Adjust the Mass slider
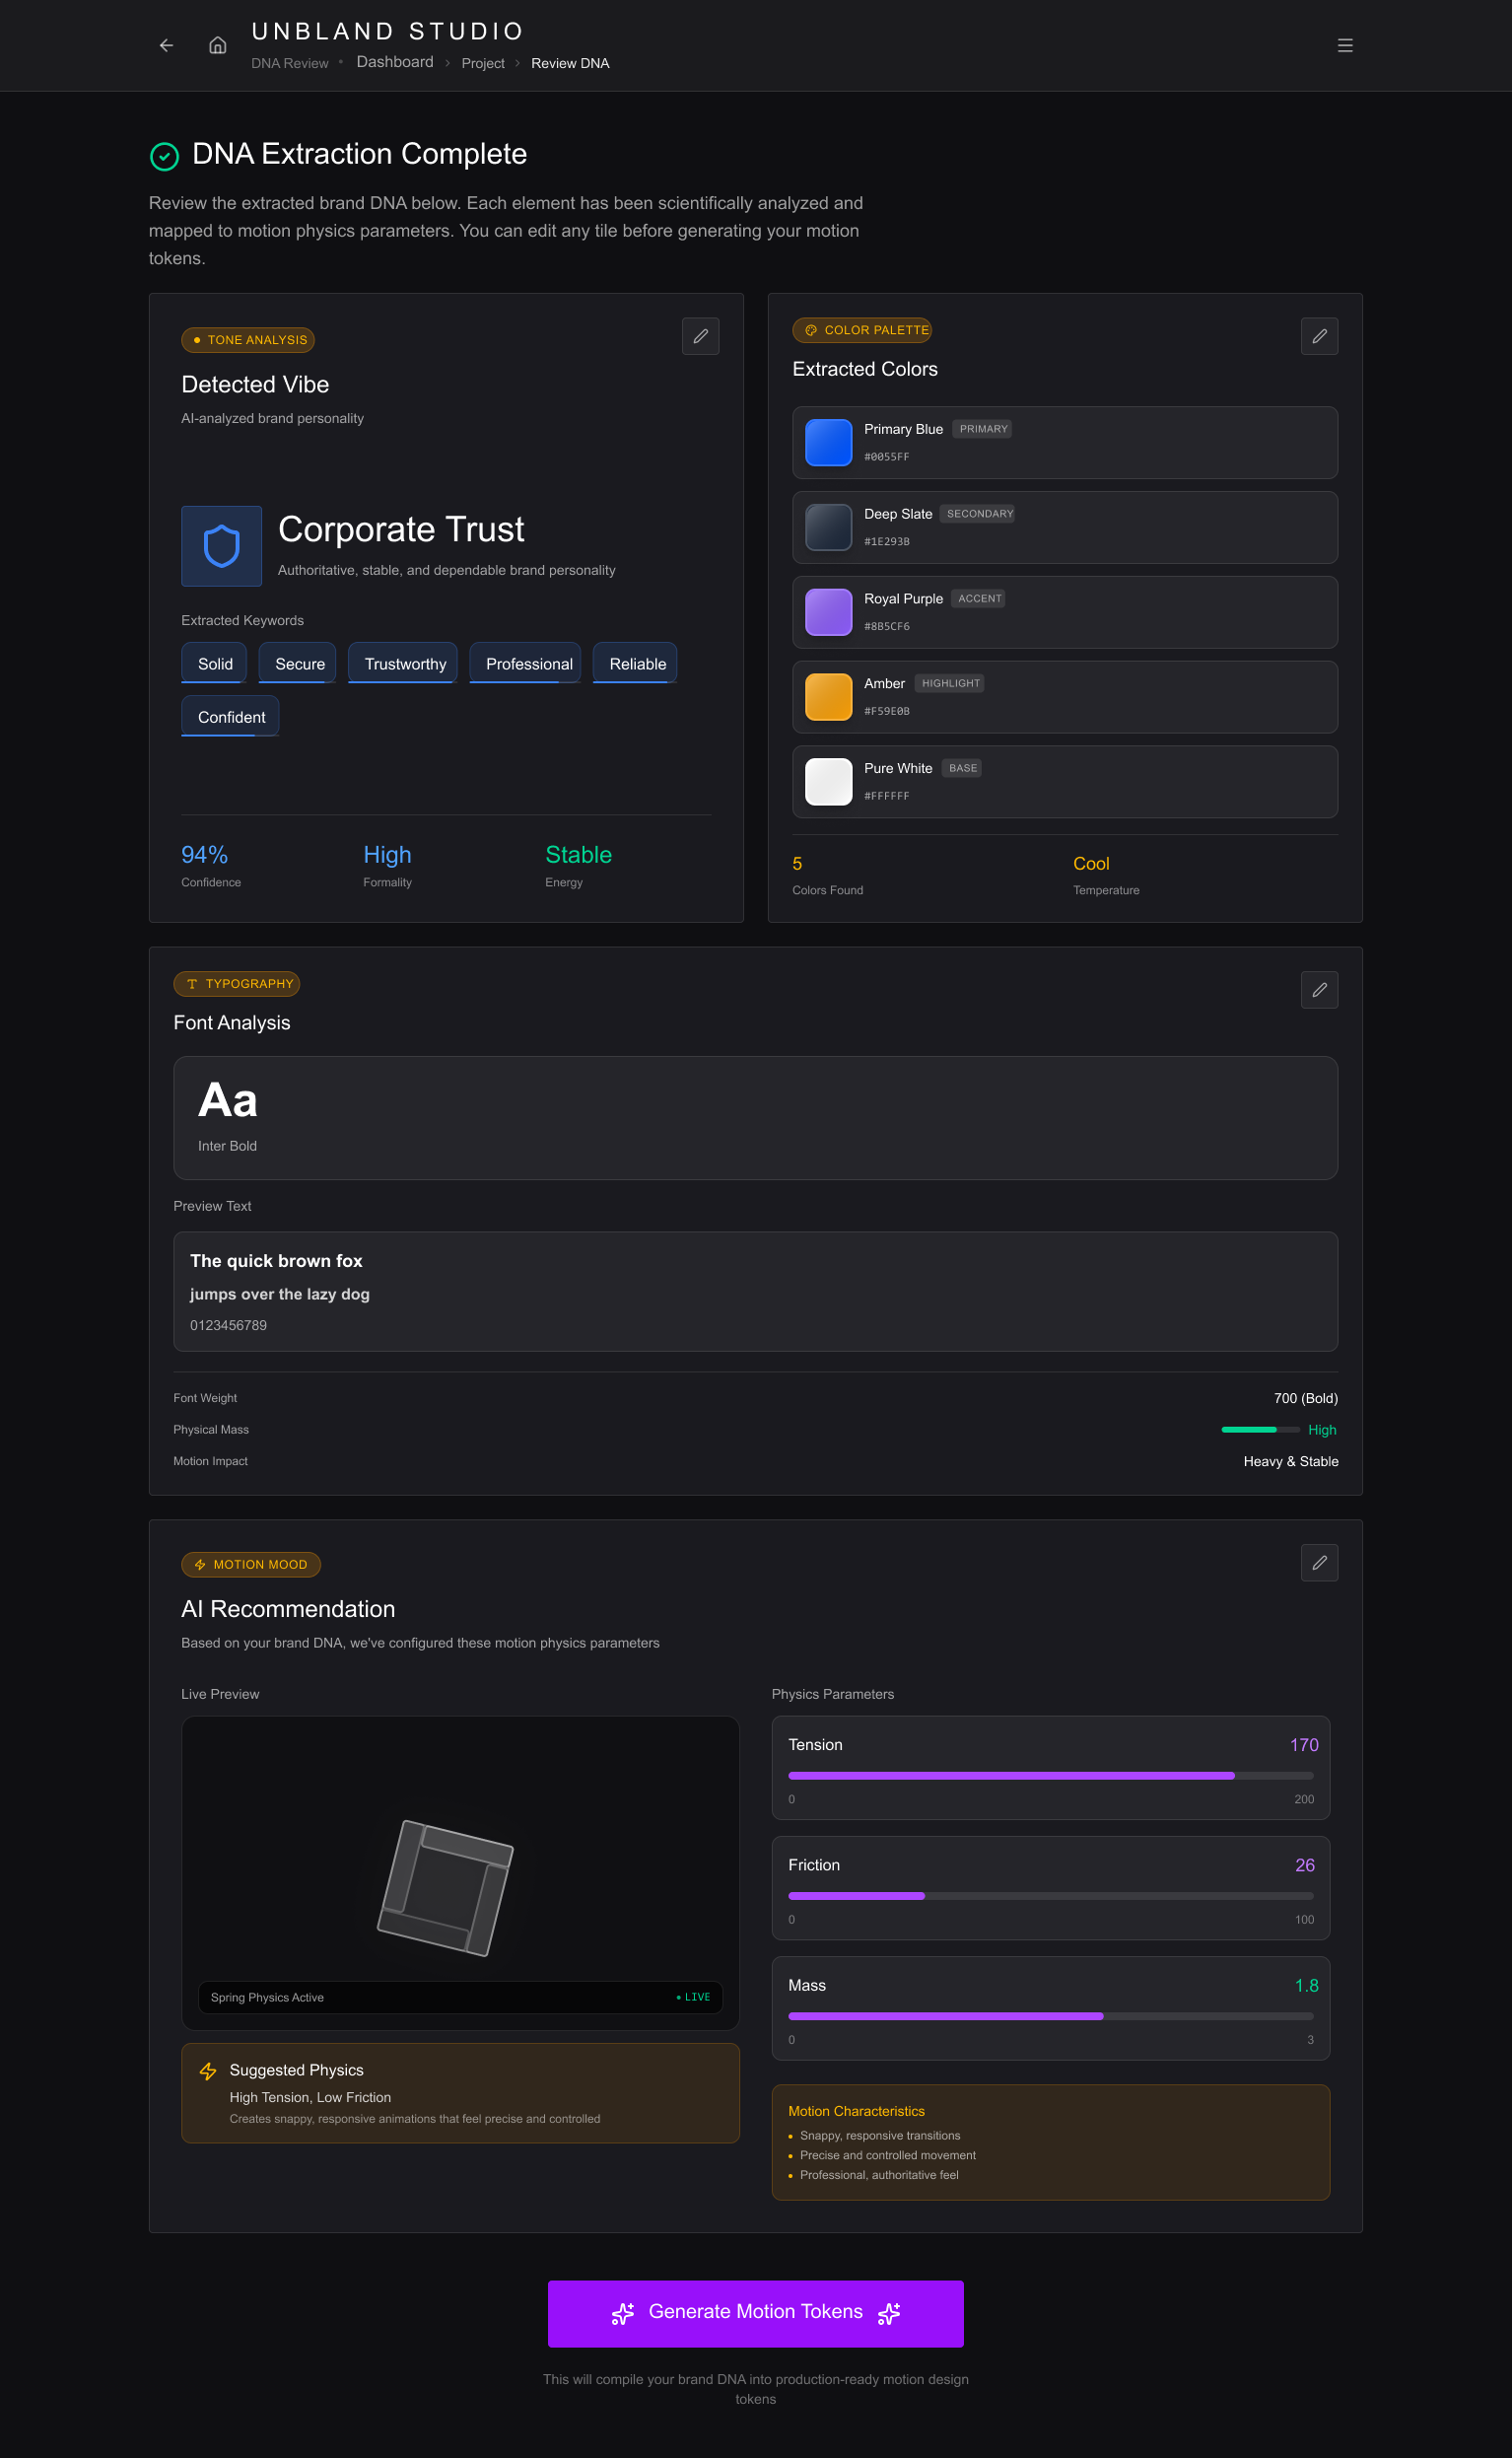Viewport: 1512px width, 2458px height. click(x=1050, y=2016)
